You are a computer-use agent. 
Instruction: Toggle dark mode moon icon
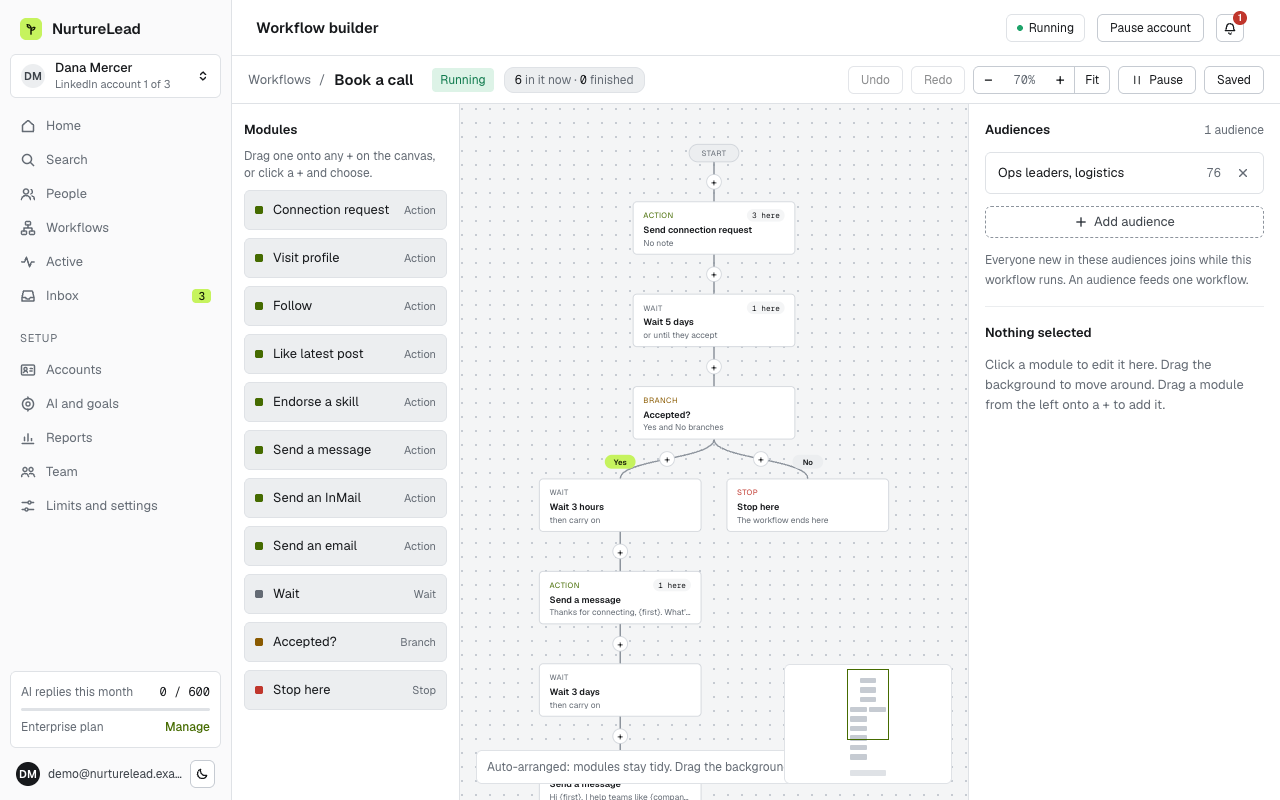tap(202, 774)
